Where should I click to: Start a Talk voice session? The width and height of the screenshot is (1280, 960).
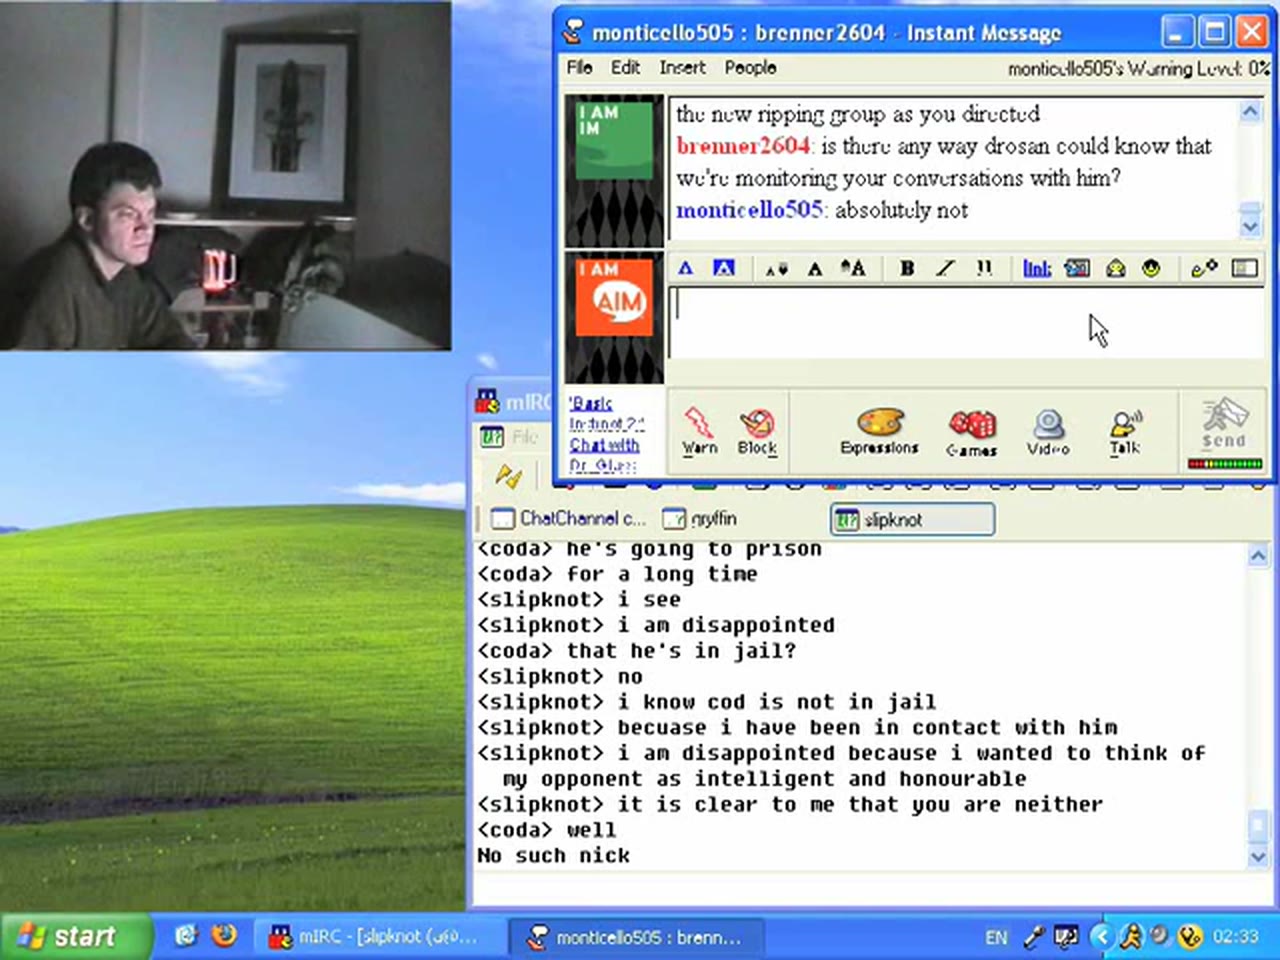pos(1125,431)
